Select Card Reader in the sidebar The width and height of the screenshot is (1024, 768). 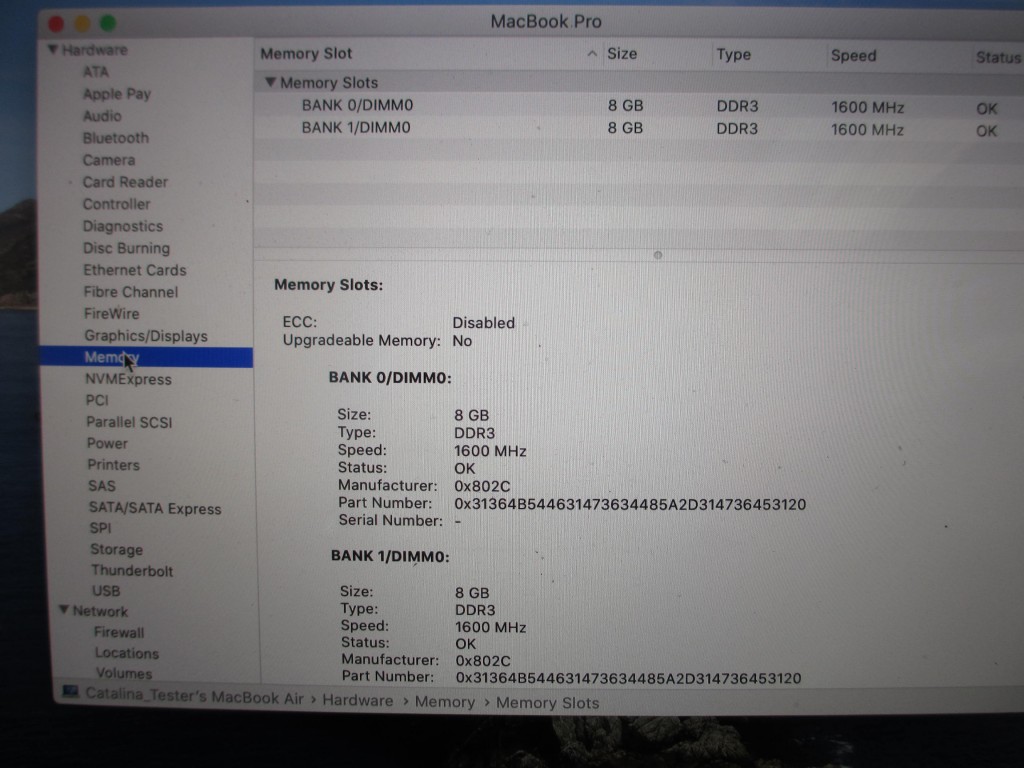pos(125,182)
